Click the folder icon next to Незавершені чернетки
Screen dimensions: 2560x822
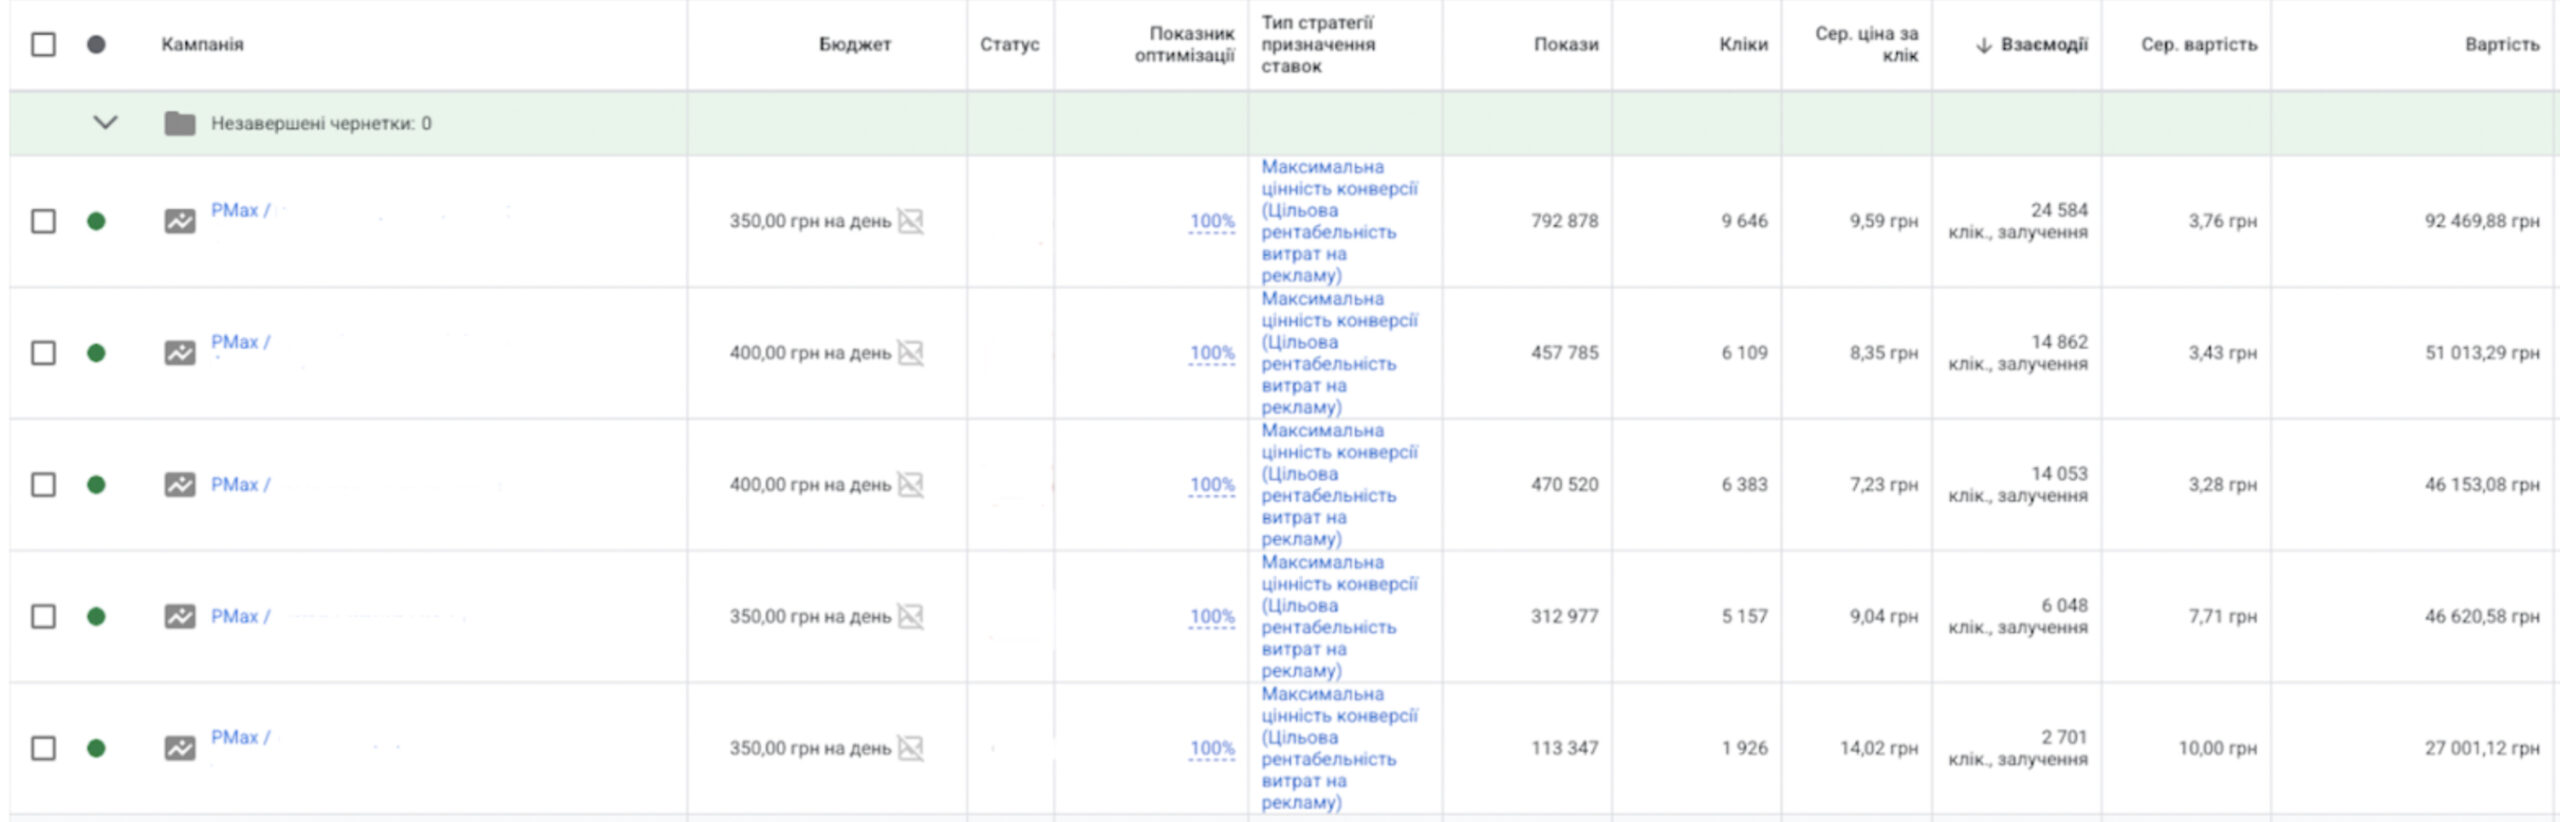180,123
